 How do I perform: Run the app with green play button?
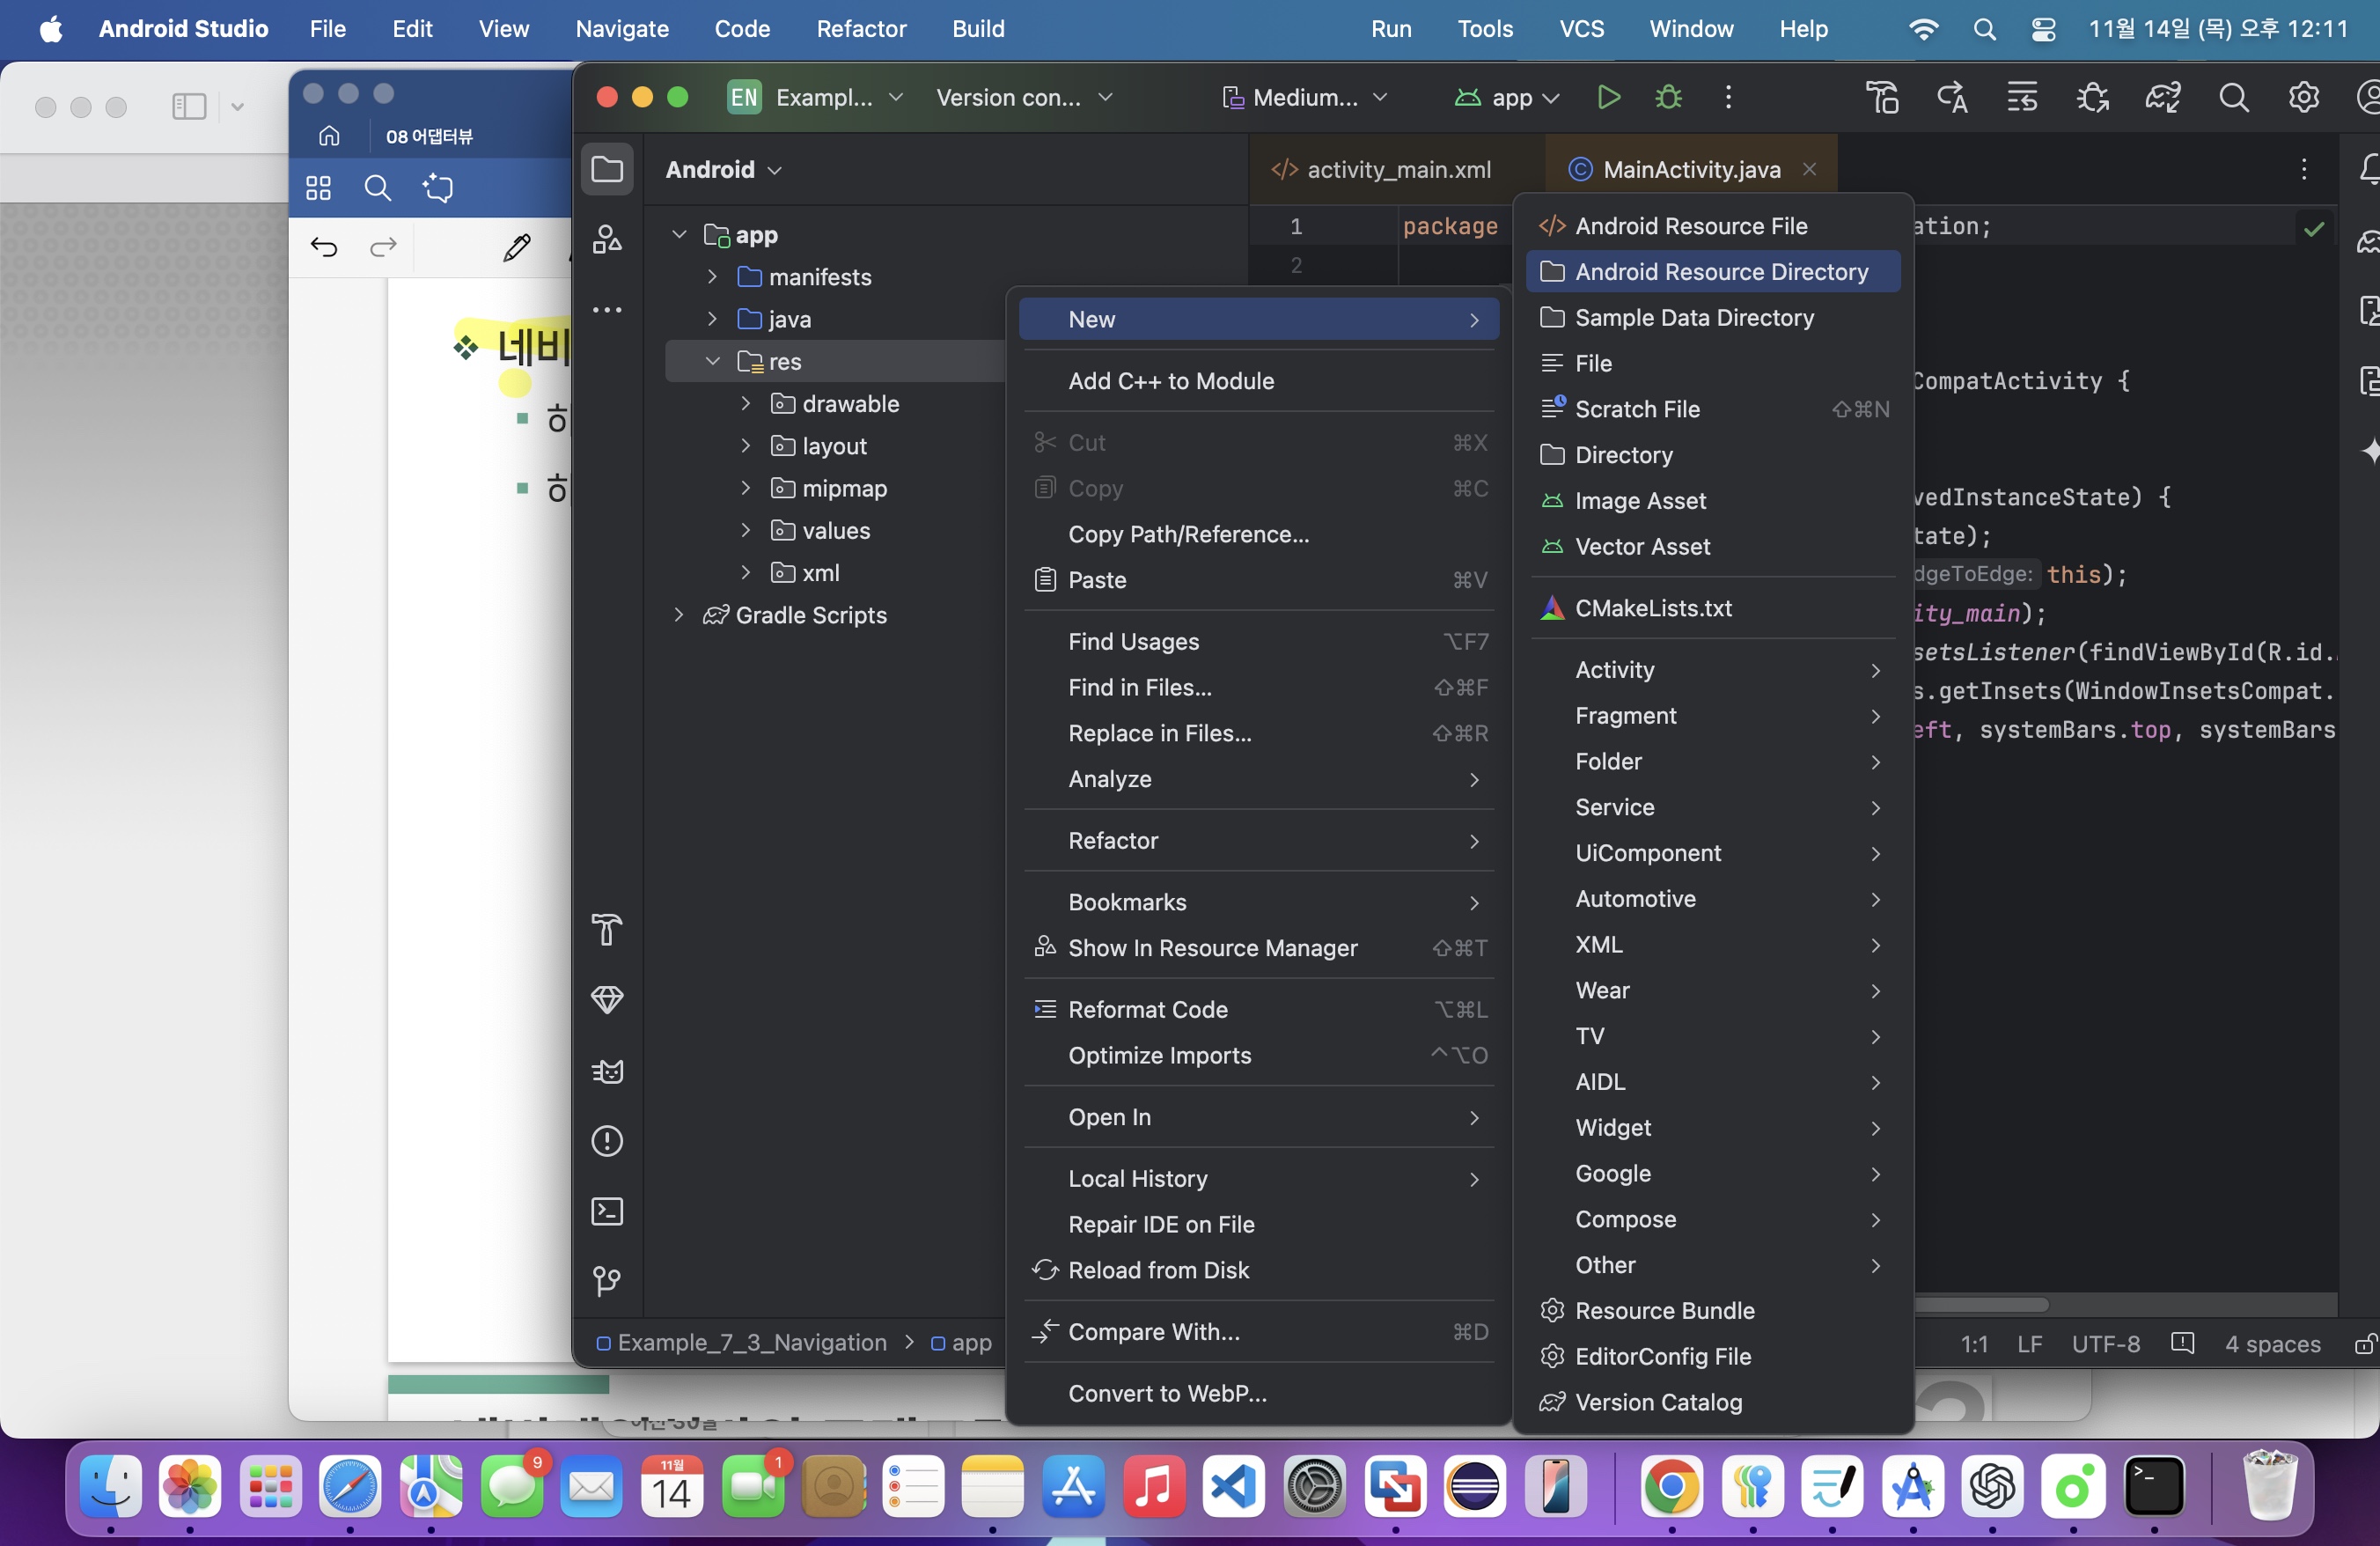tap(1608, 97)
